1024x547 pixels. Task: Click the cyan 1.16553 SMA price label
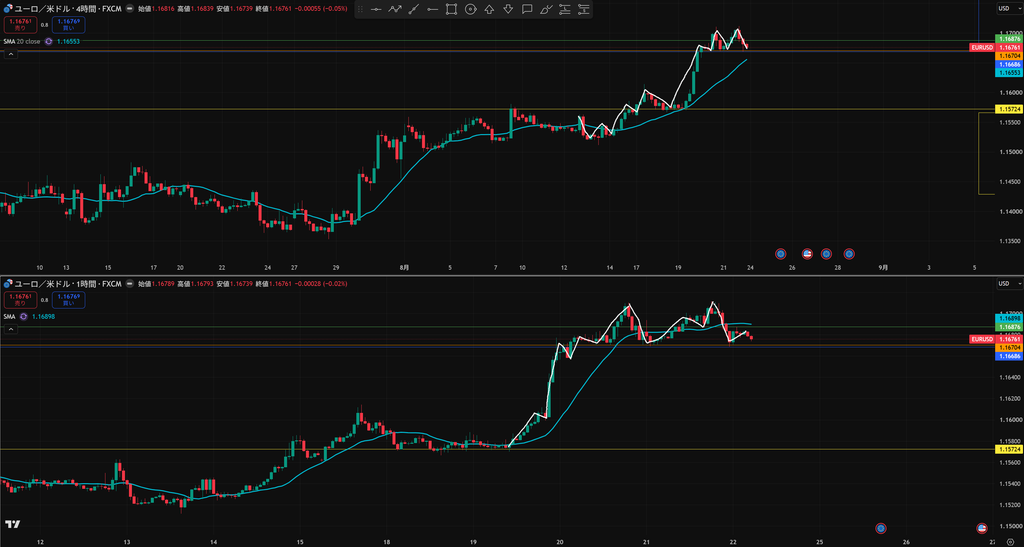pos(1009,73)
